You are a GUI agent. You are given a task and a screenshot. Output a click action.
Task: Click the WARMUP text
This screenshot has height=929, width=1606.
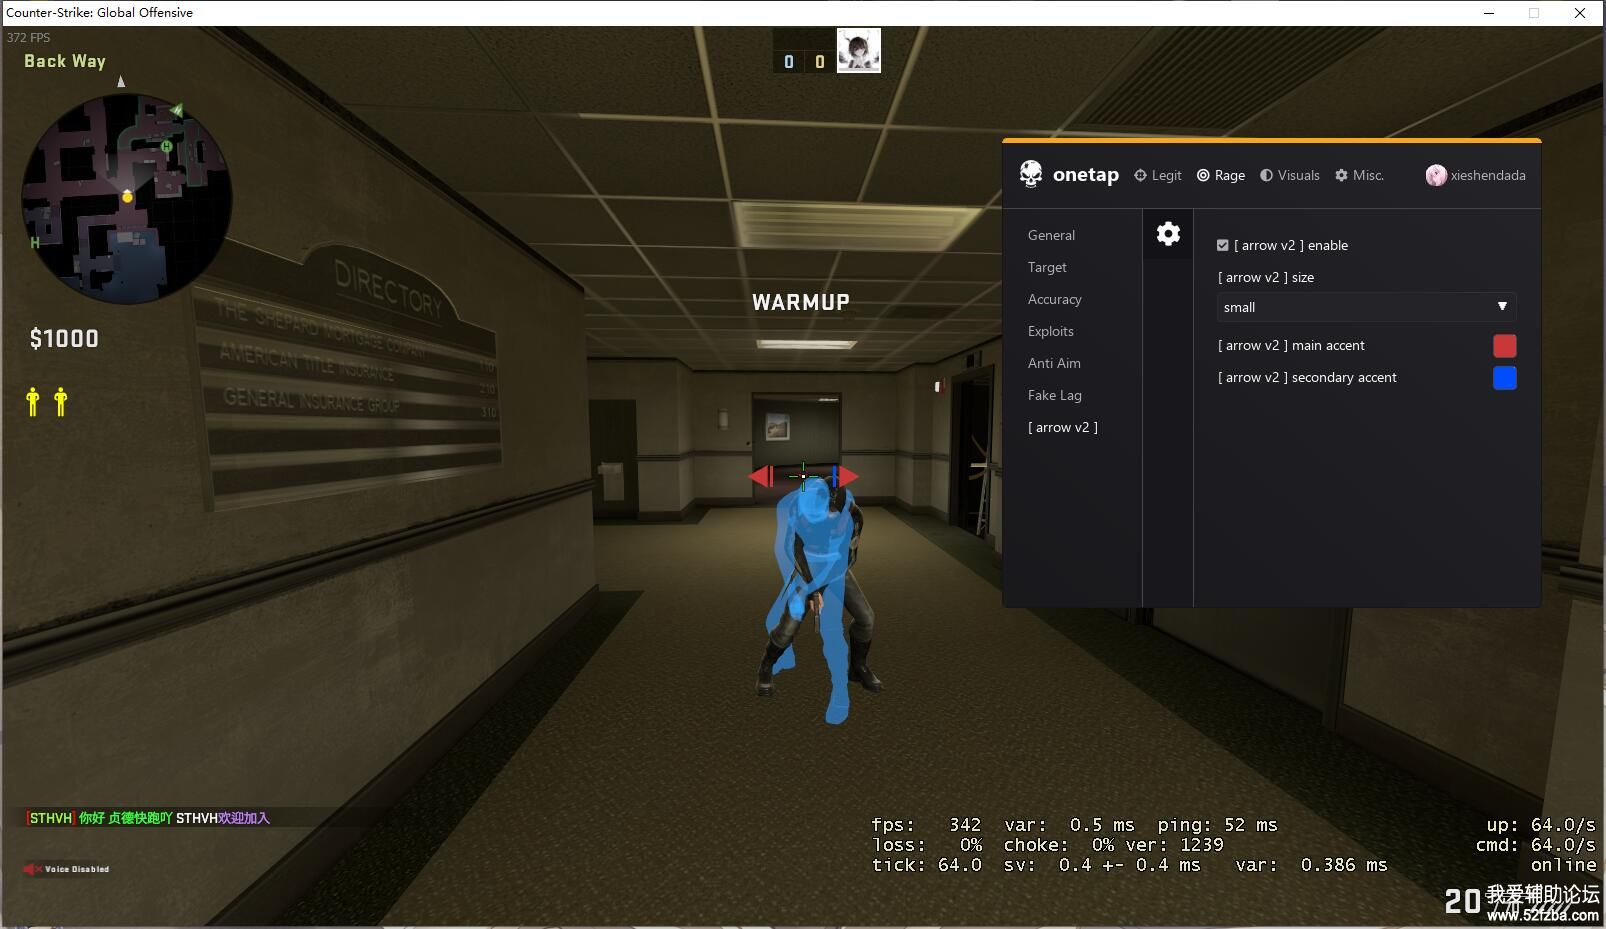(801, 302)
